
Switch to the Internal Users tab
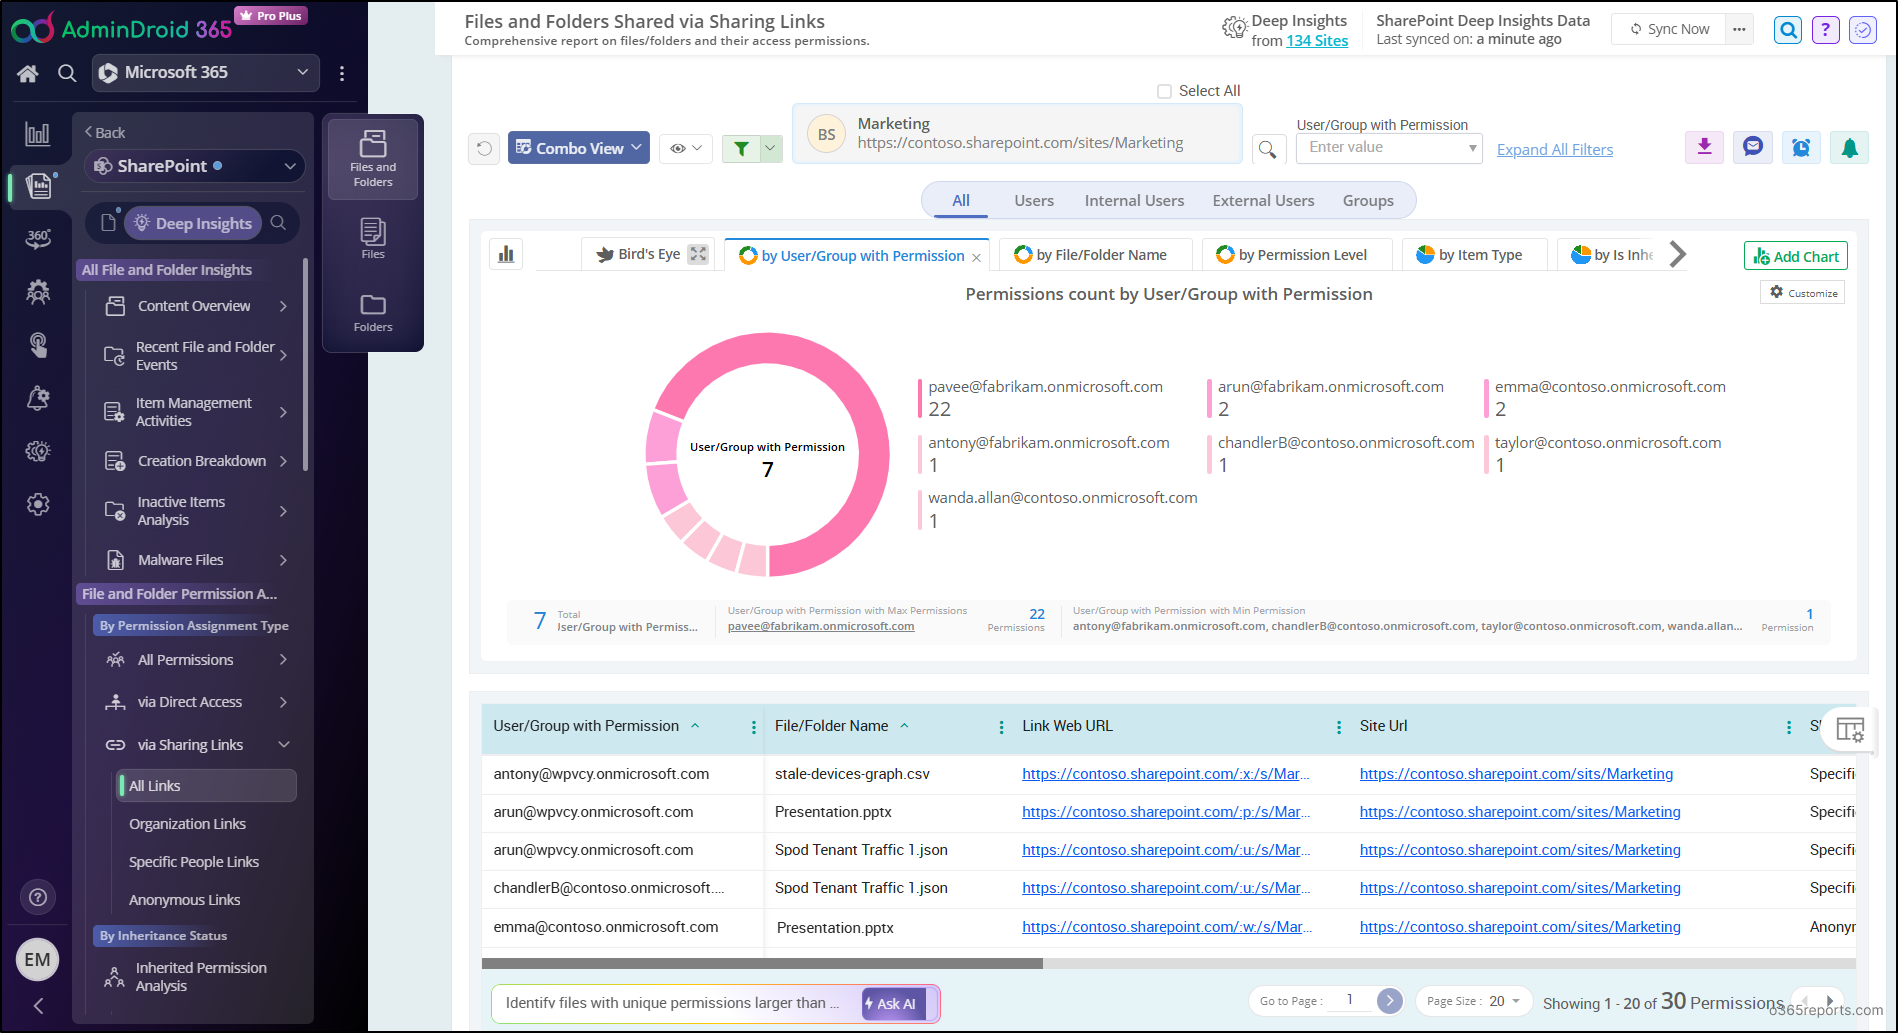pyautogui.click(x=1134, y=201)
